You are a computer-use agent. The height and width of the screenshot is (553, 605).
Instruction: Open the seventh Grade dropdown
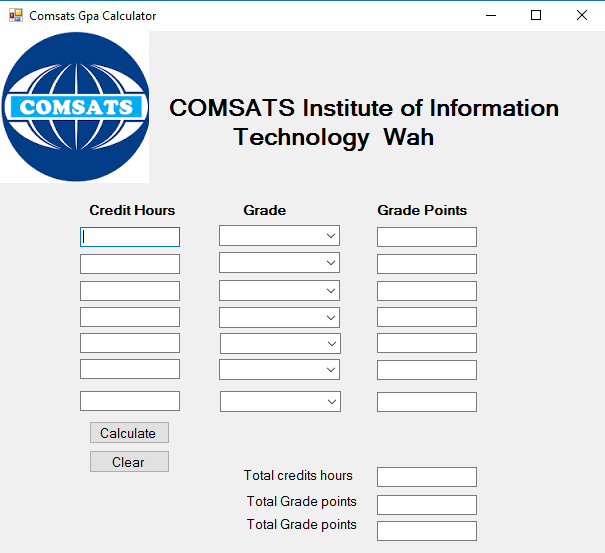tap(281, 402)
